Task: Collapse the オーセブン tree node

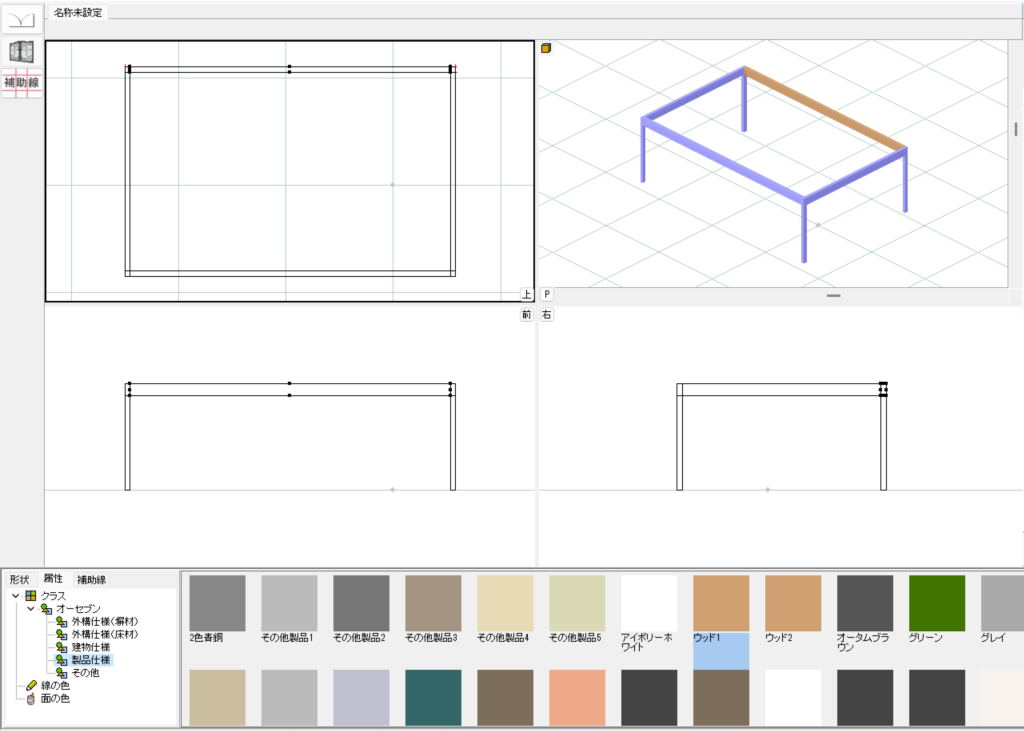Action: (30, 608)
